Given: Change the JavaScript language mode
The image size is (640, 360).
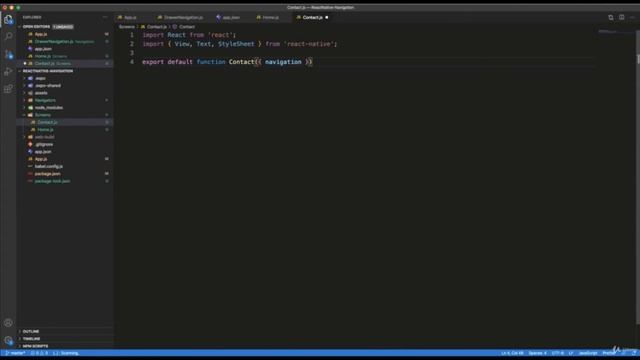Looking at the screenshot, I should pos(588,353).
